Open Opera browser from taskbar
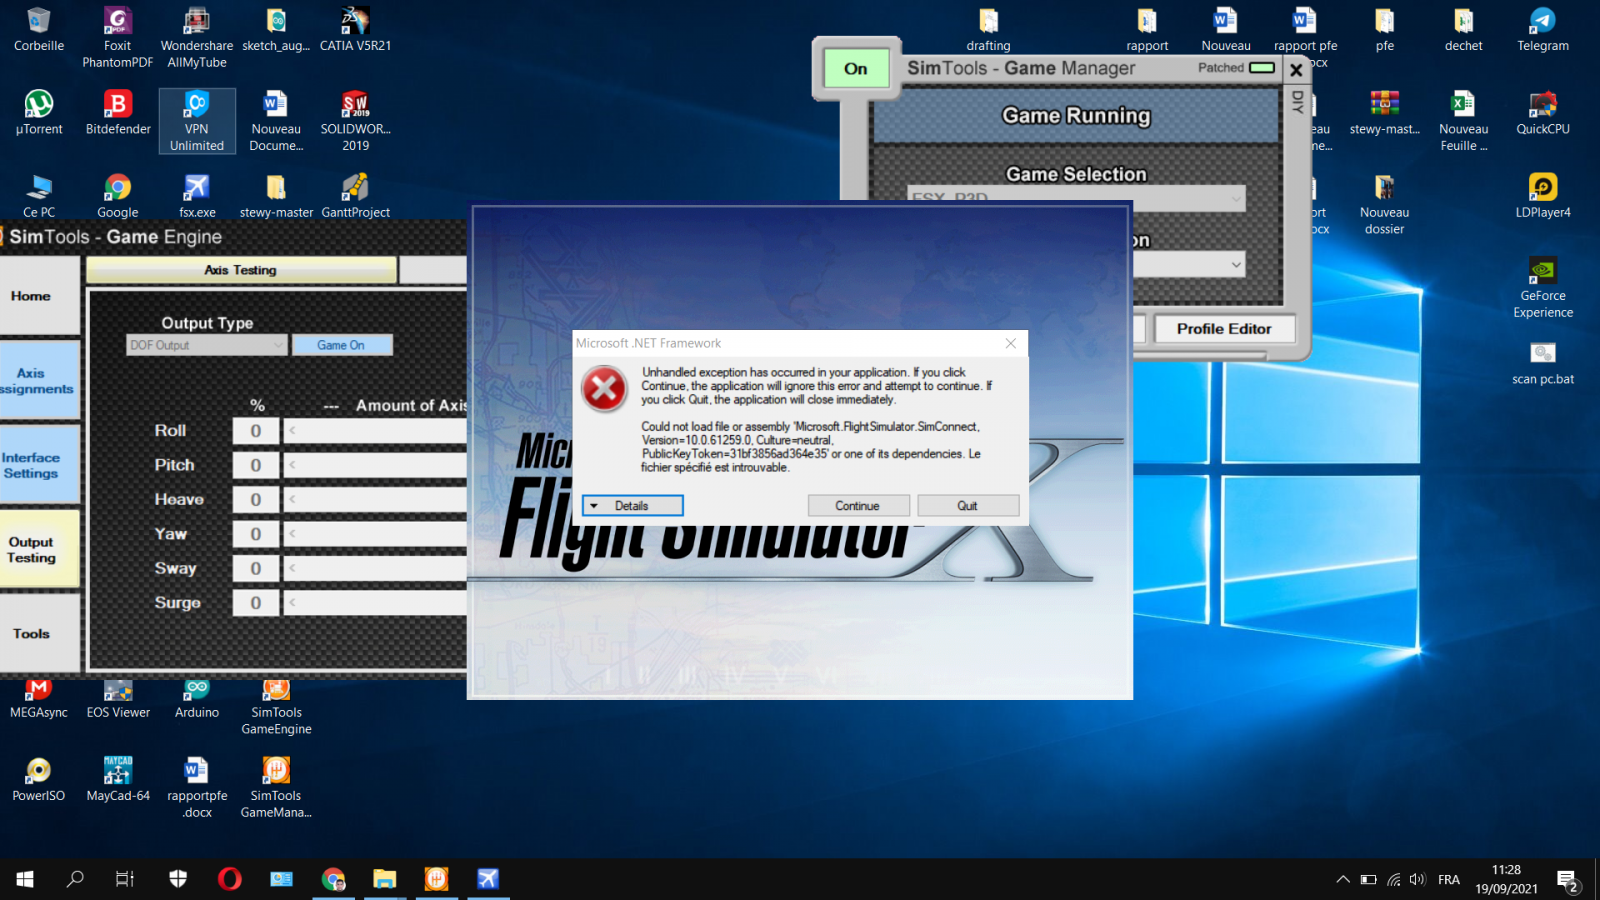 (x=230, y=879)
